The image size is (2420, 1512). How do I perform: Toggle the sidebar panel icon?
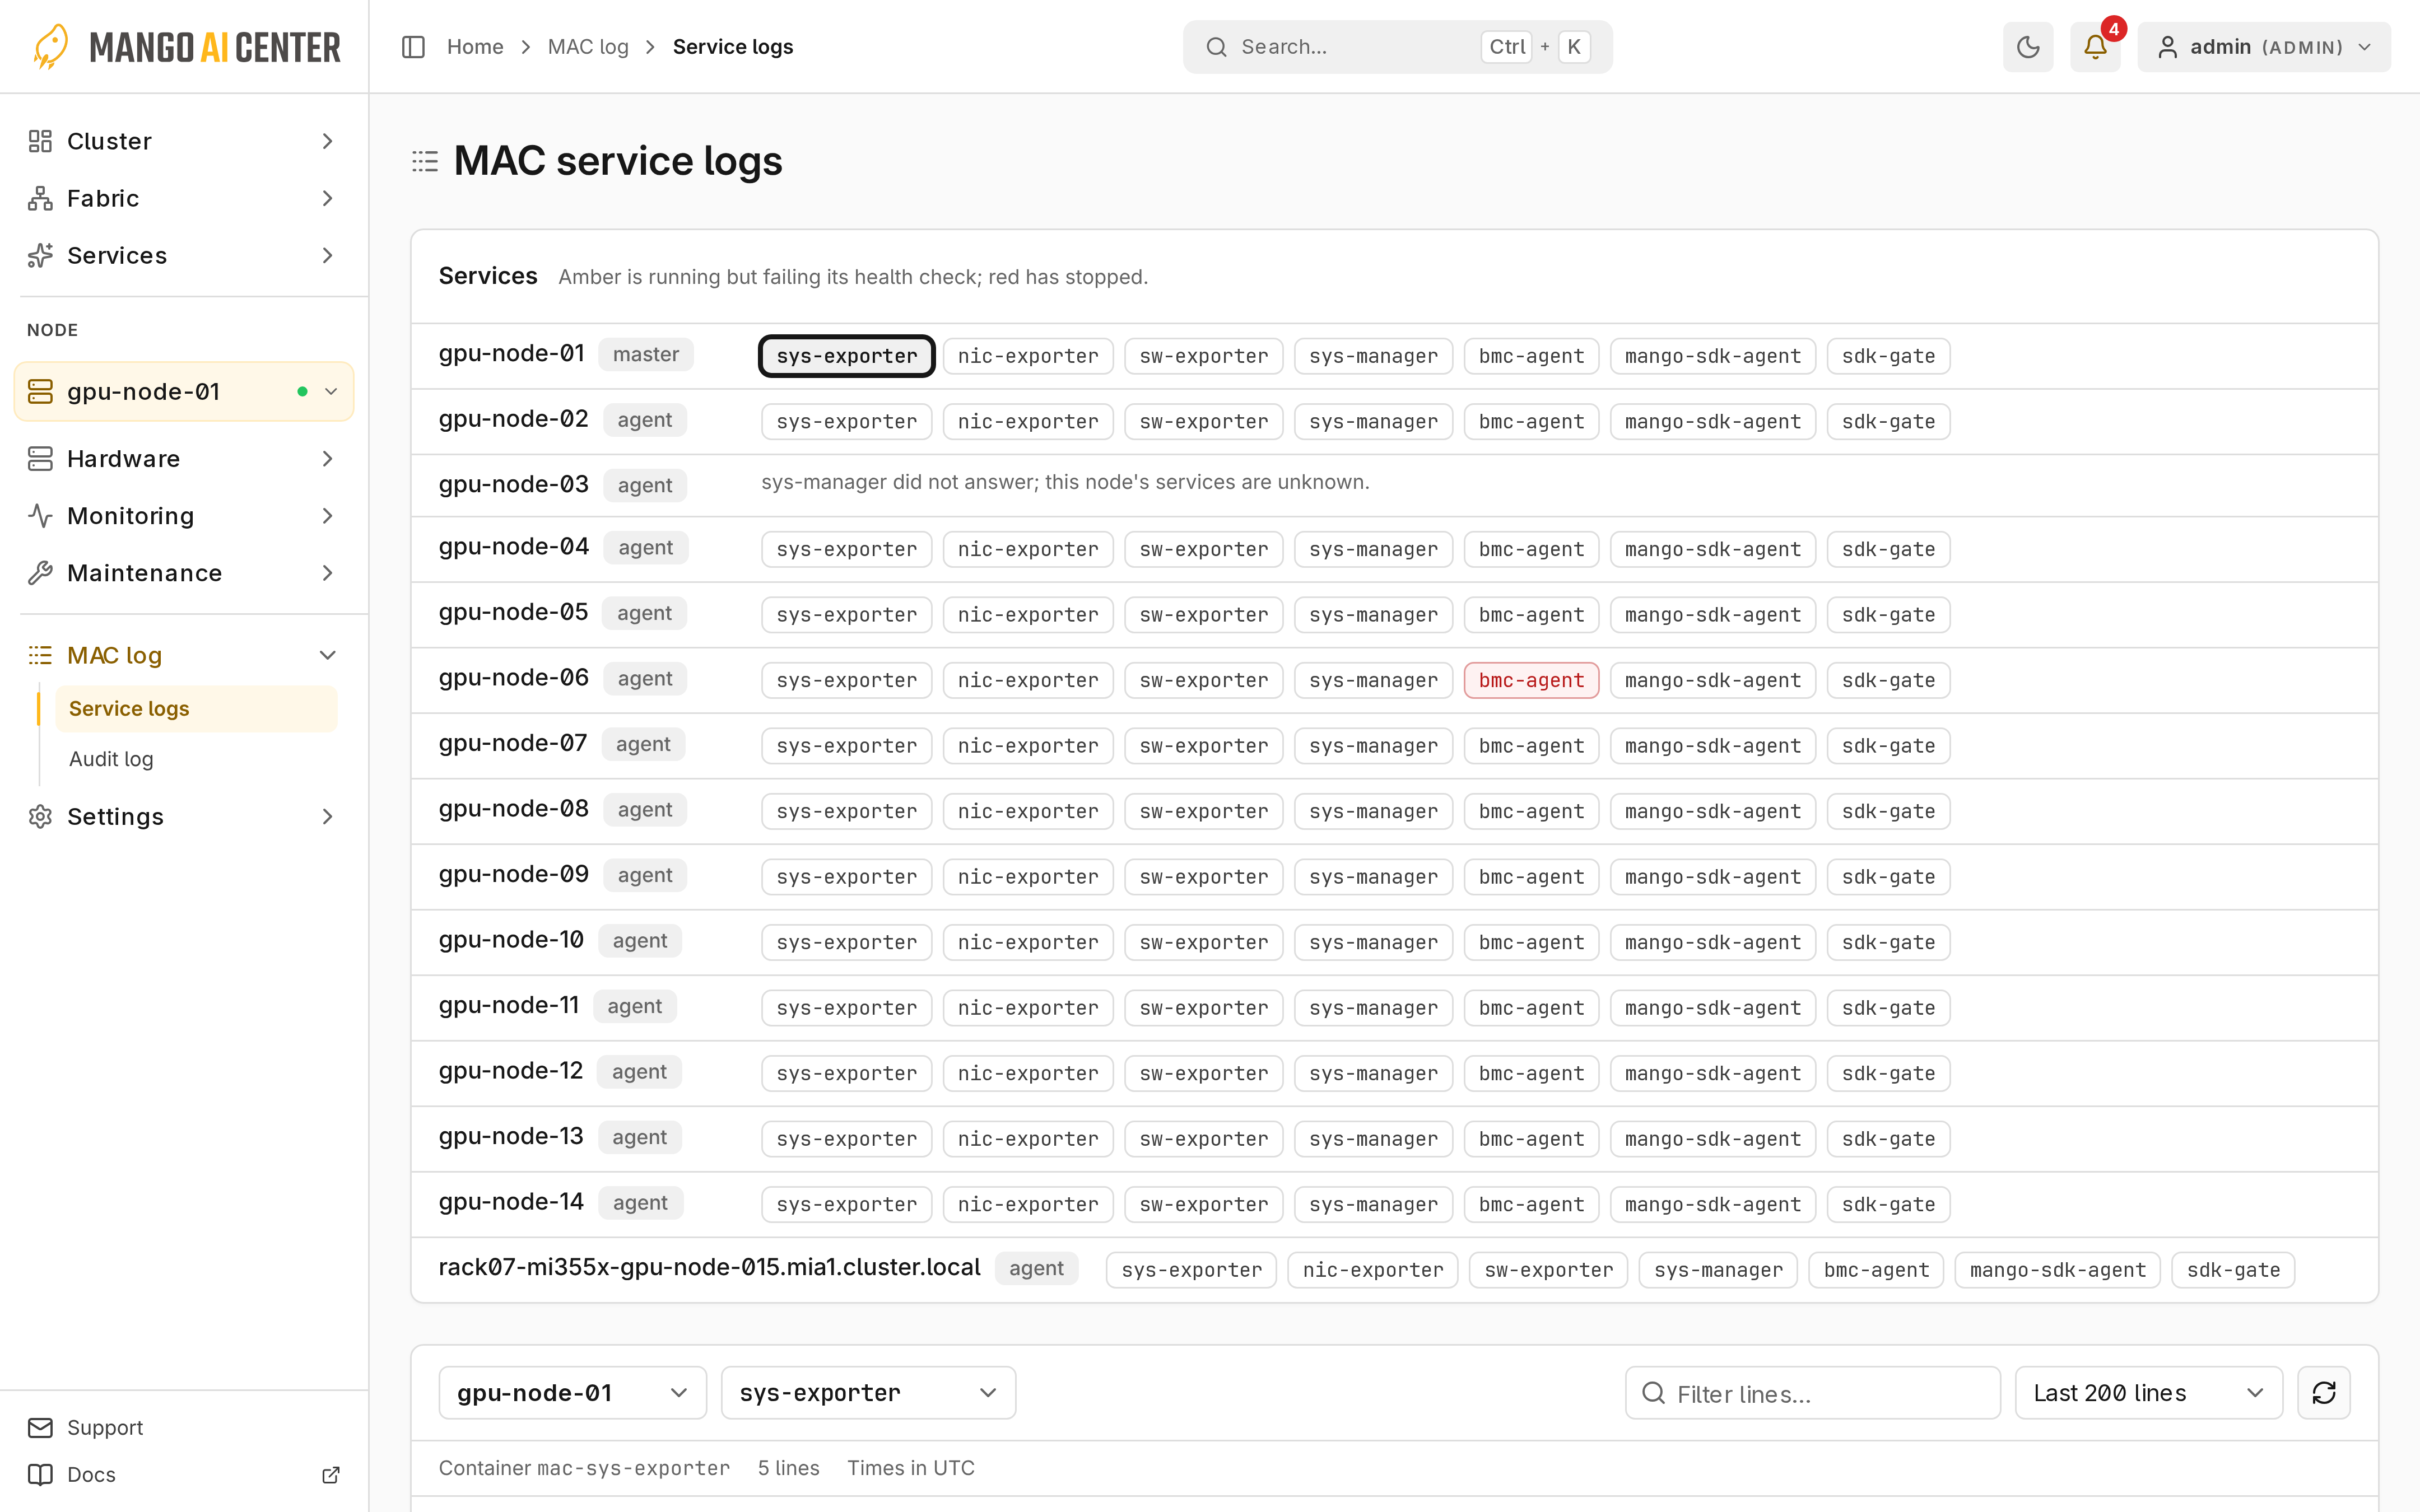[x=413, y=47]
